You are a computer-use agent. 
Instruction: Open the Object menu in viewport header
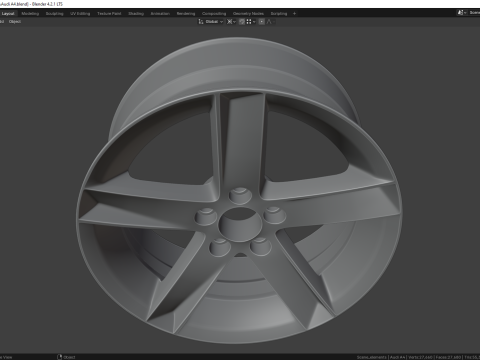(x=15, y=22)
